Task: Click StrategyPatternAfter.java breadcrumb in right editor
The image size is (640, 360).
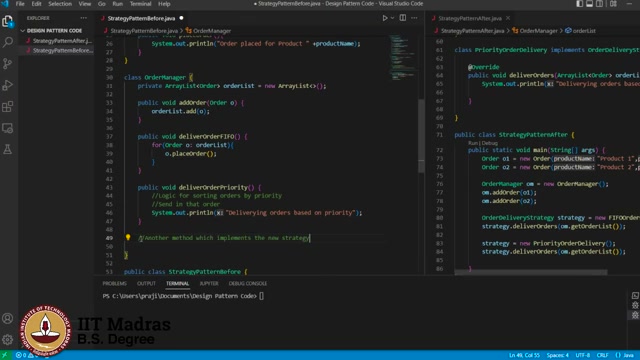Action: pos(472,31)
